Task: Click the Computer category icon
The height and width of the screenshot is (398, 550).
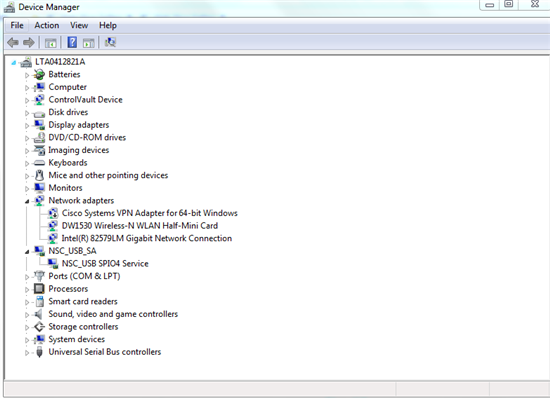Action: 39,87
